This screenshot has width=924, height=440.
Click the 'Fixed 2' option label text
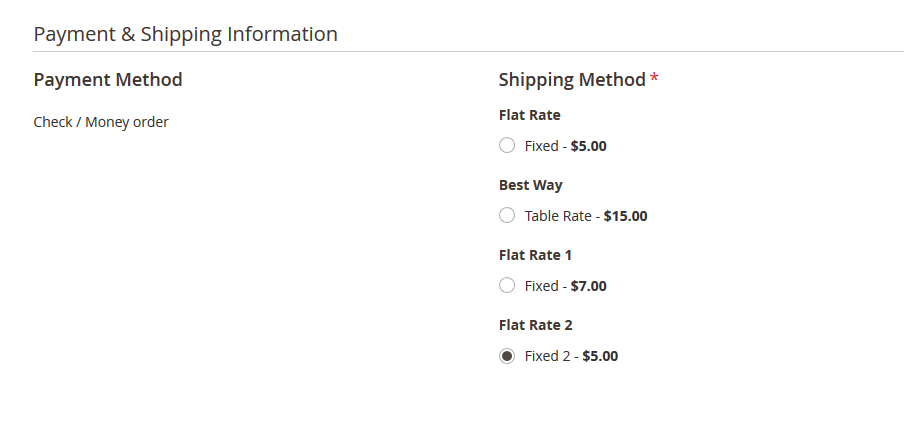(549, 356)
